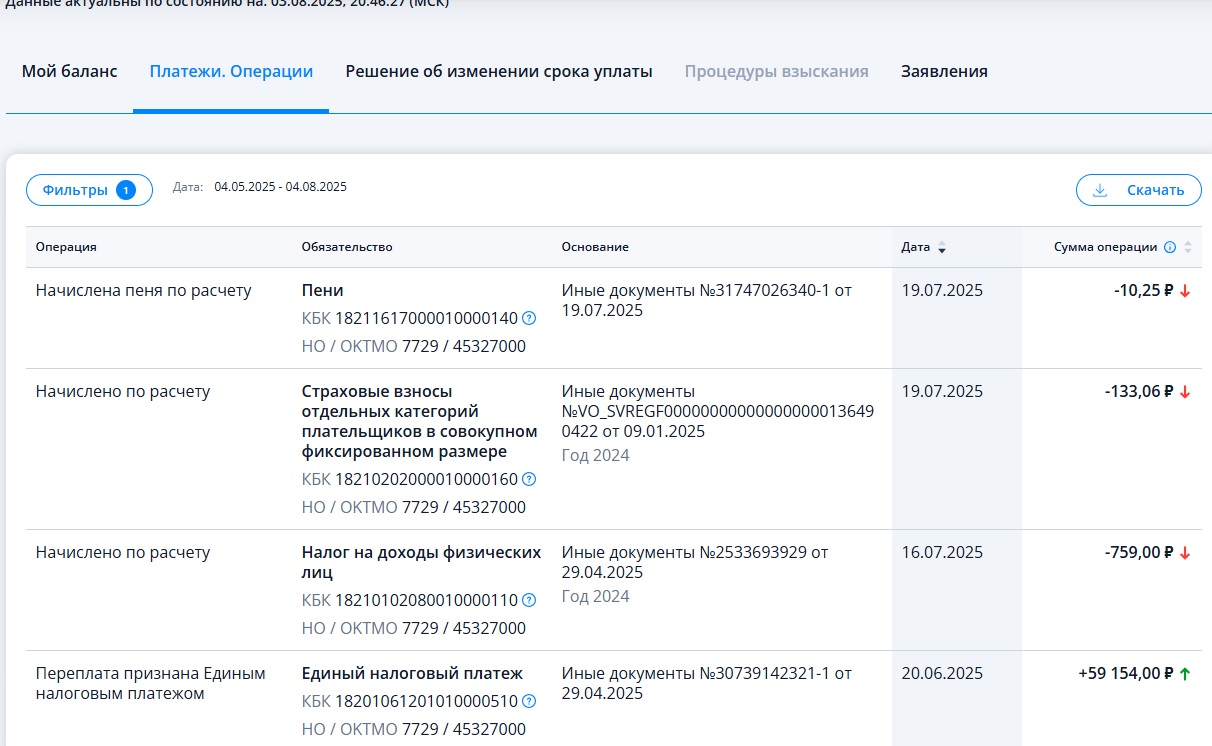The width and height of the screenshot is (1212, 746).
Task: Go to the Заявления tab
Action: pyautogui.click(x=944, y=72)
